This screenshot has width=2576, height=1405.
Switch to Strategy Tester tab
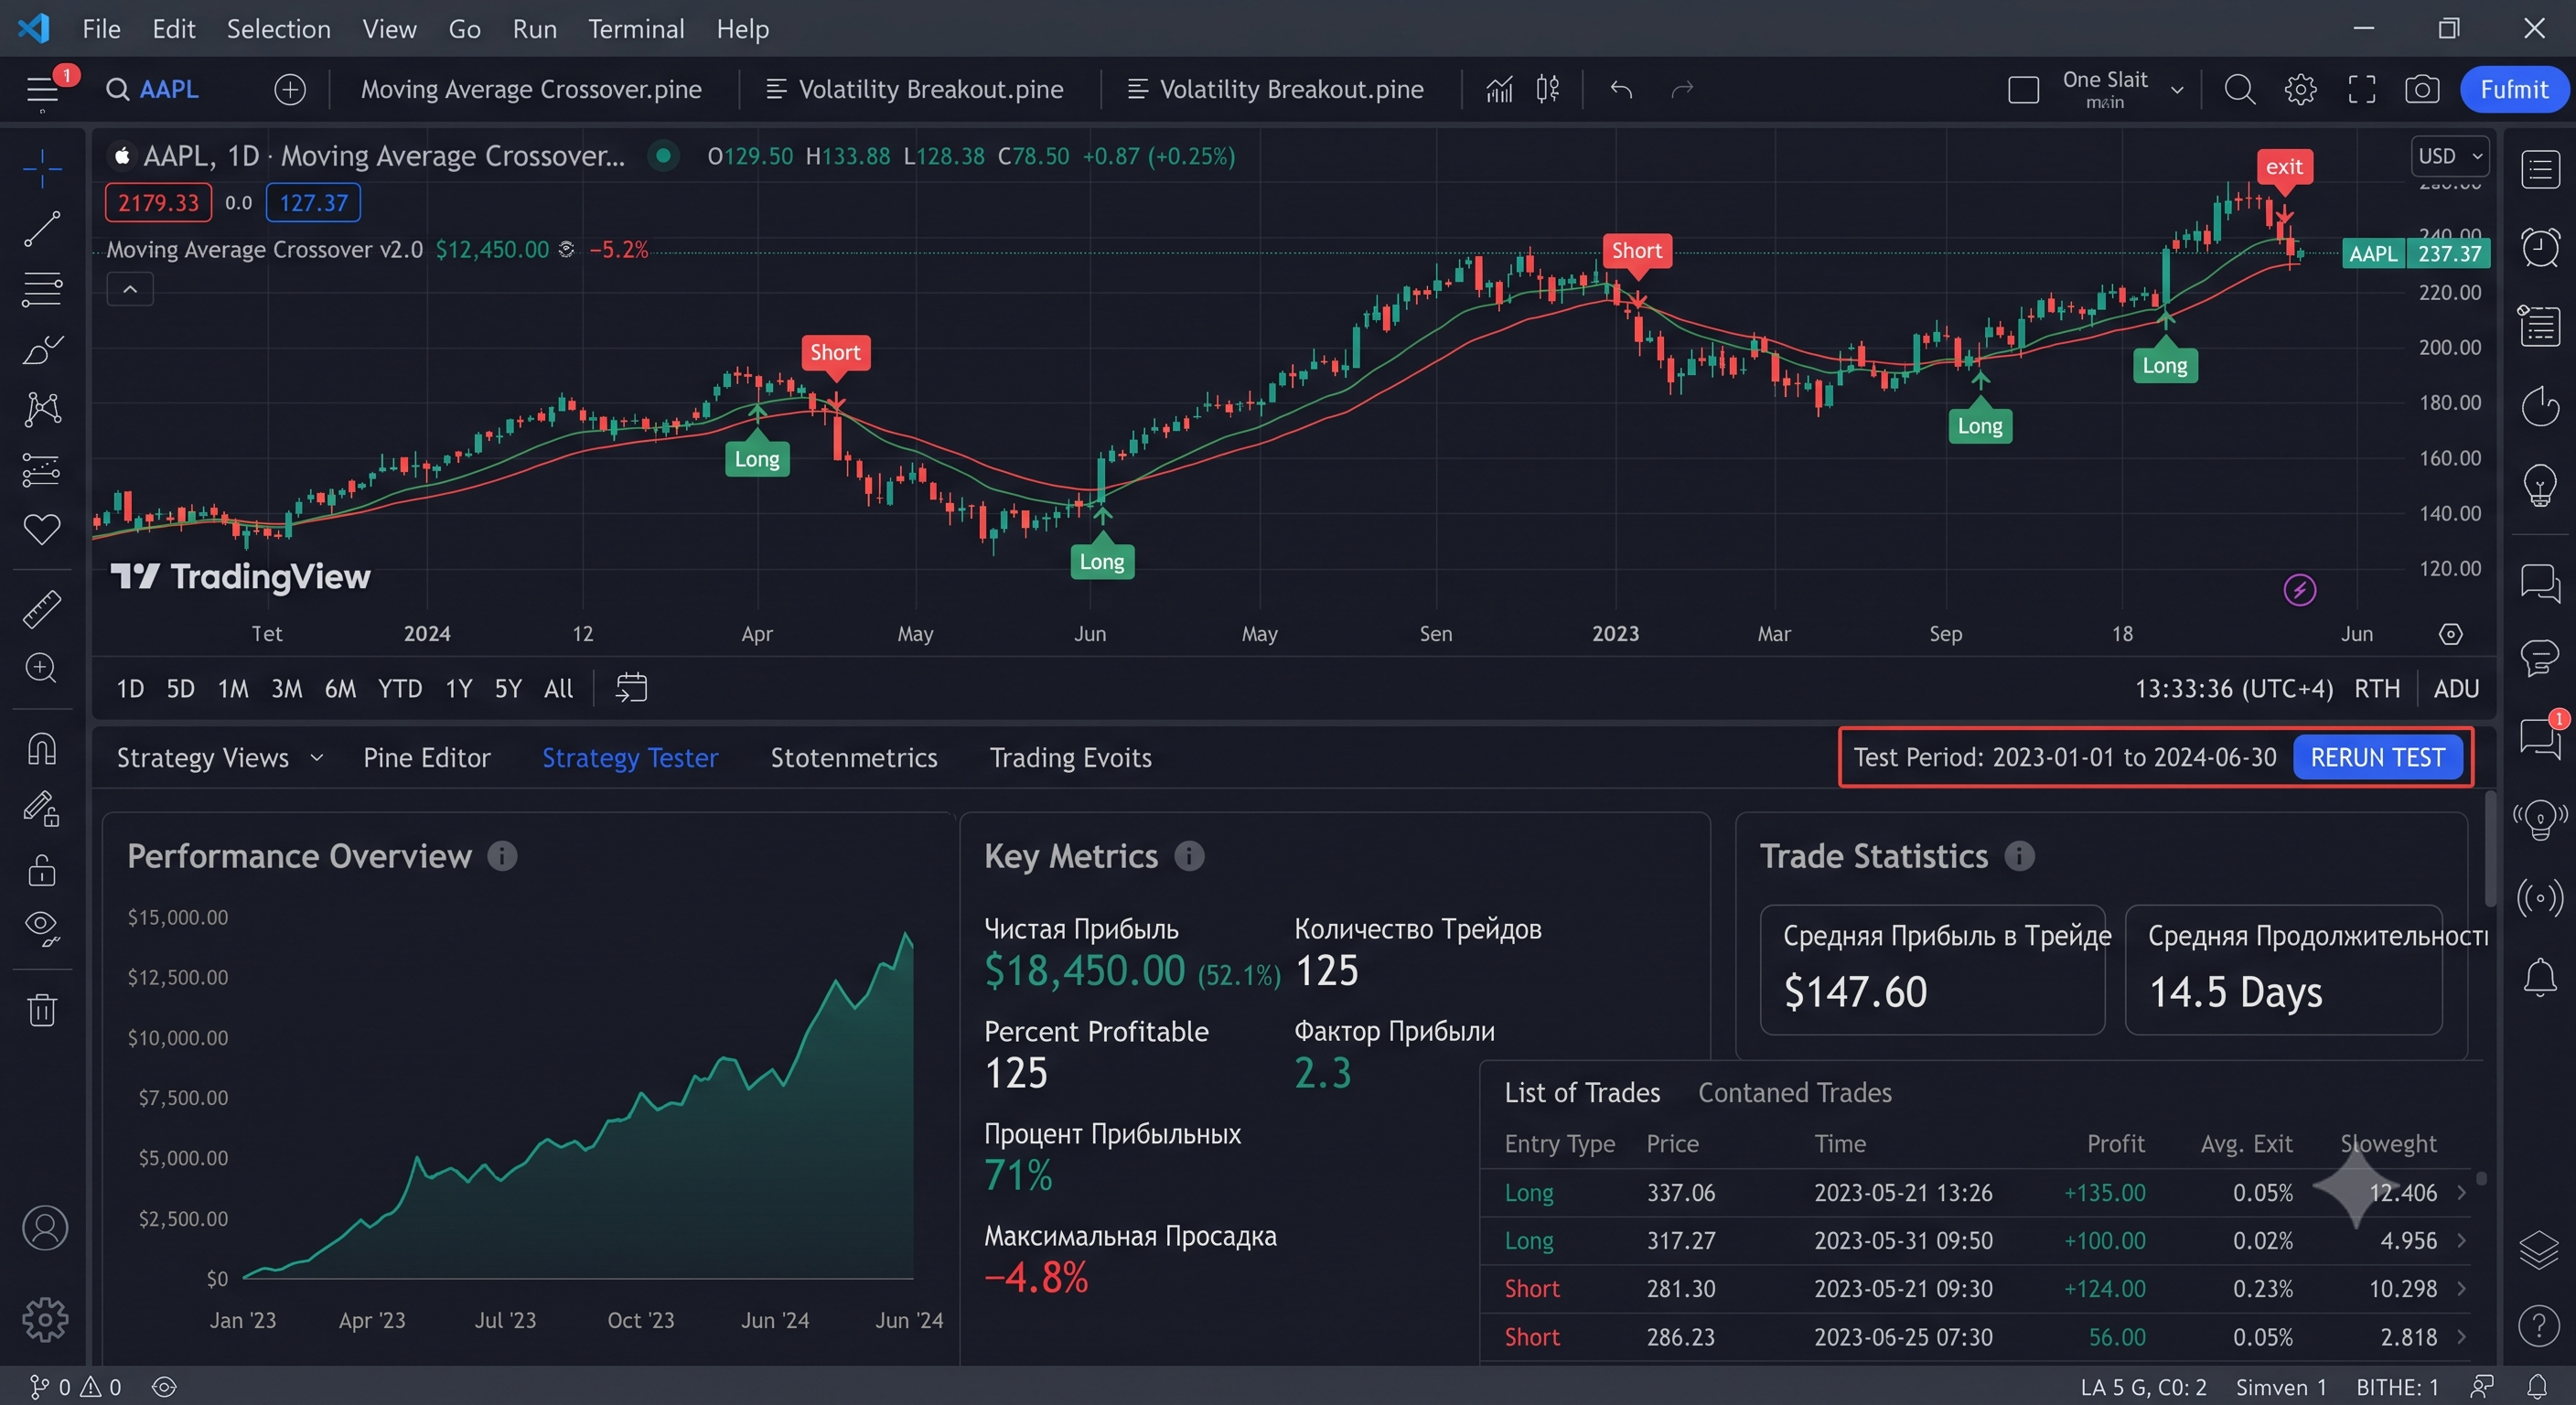(630, 757)
